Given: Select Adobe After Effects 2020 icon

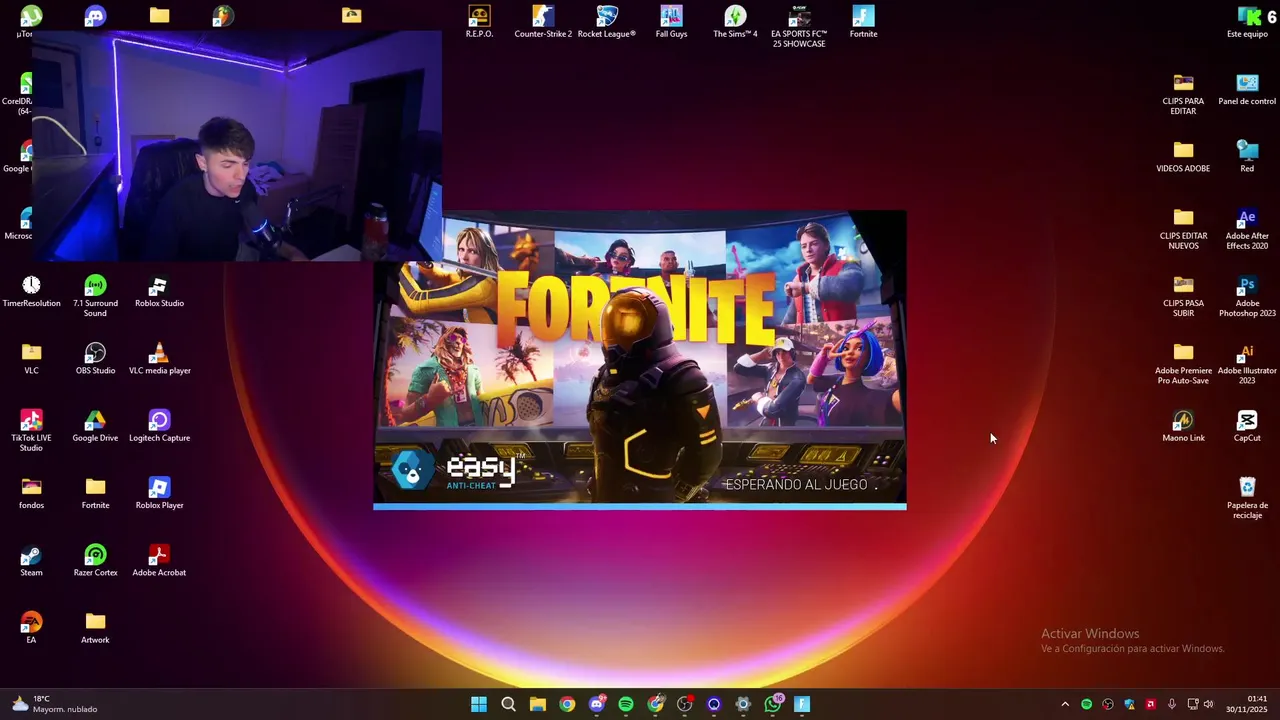Looking at the screenshot, I should point(1247,228).
